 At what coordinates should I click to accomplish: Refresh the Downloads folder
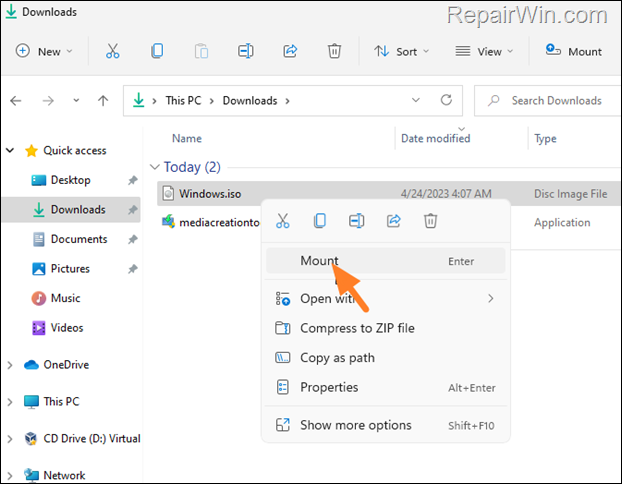click(x=446, y=100)
